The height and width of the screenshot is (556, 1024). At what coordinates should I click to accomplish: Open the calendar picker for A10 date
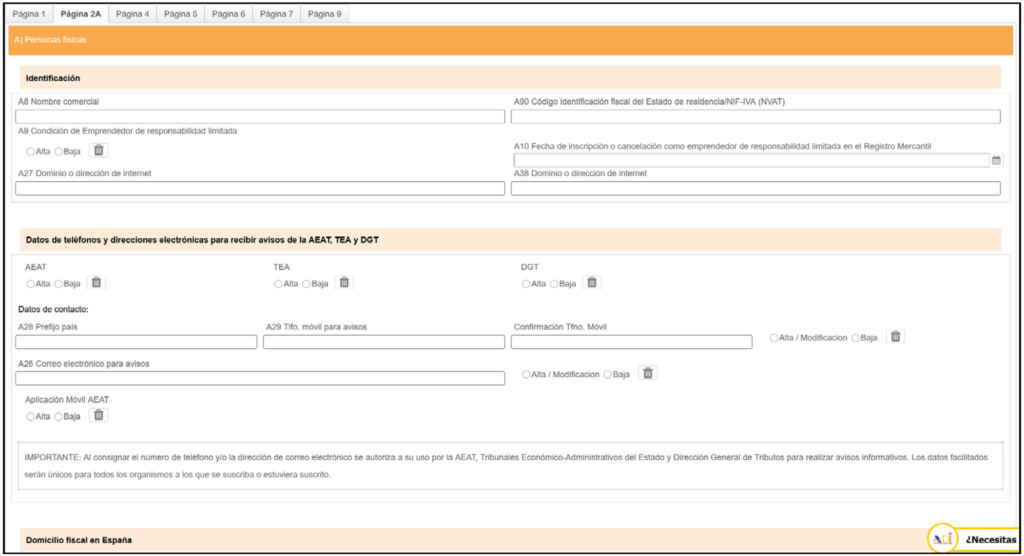coord(996,160)
